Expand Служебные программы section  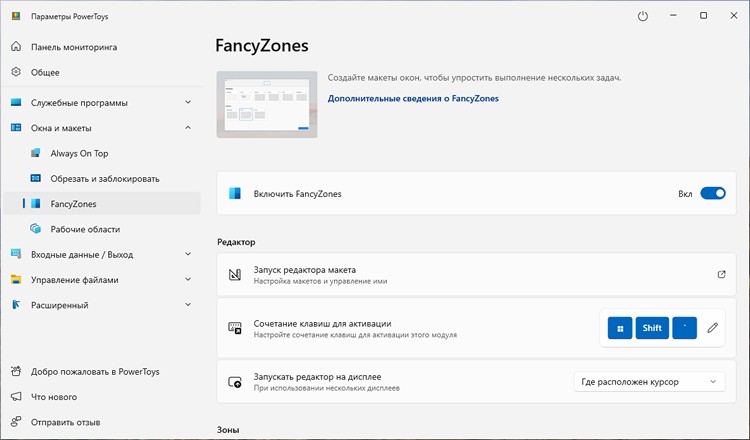102,102
